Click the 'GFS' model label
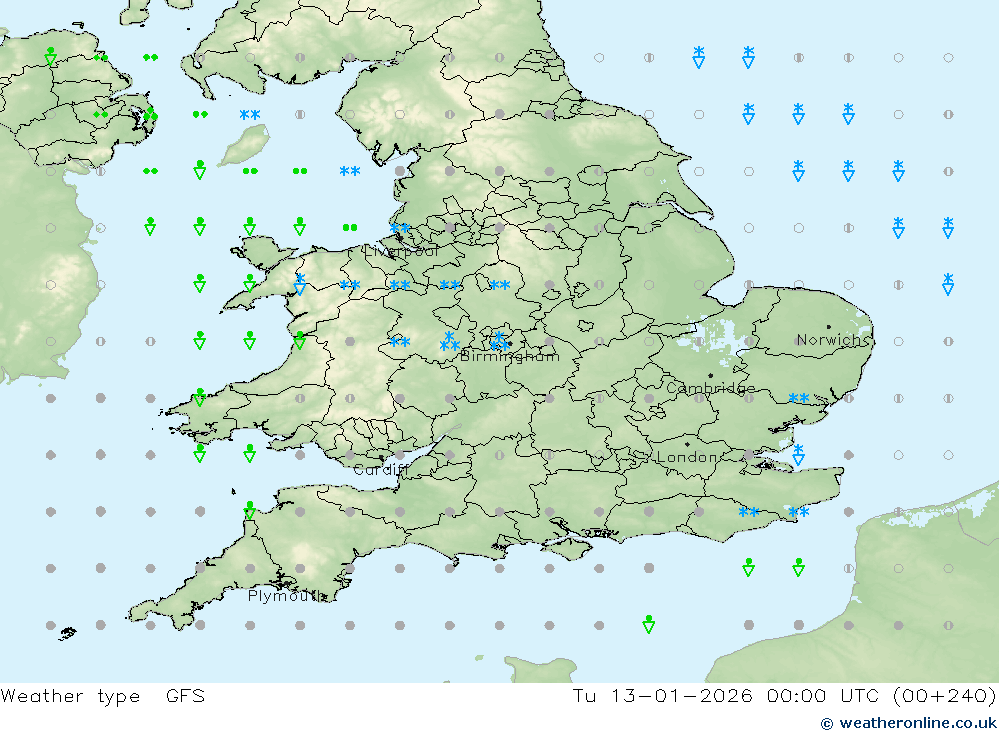 [x=185, y=695]
